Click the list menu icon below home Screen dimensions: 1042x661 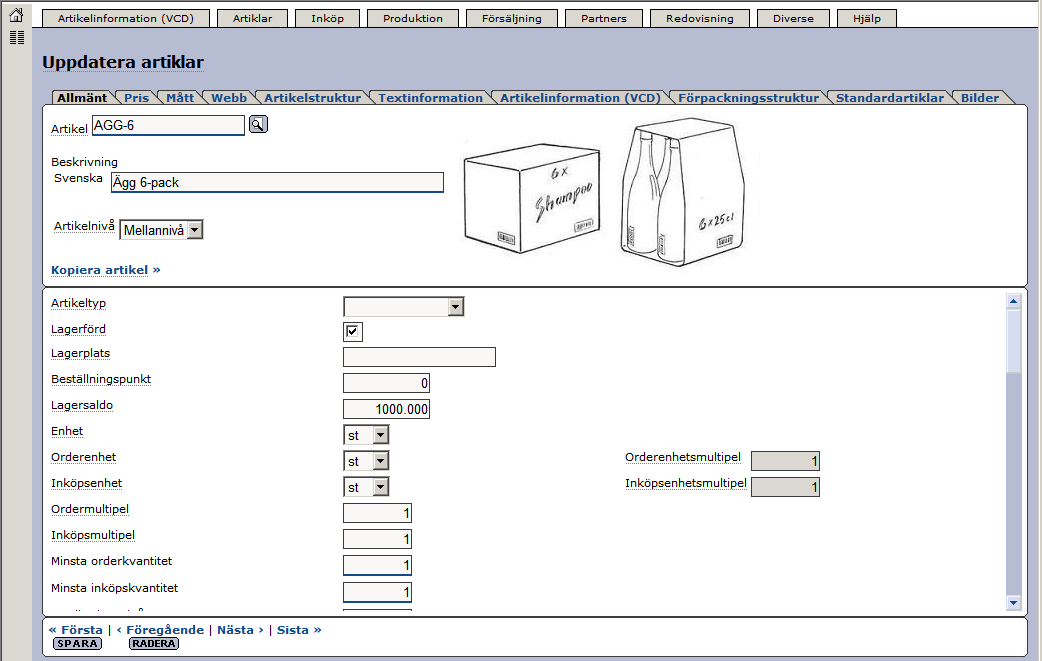[17, 38]
